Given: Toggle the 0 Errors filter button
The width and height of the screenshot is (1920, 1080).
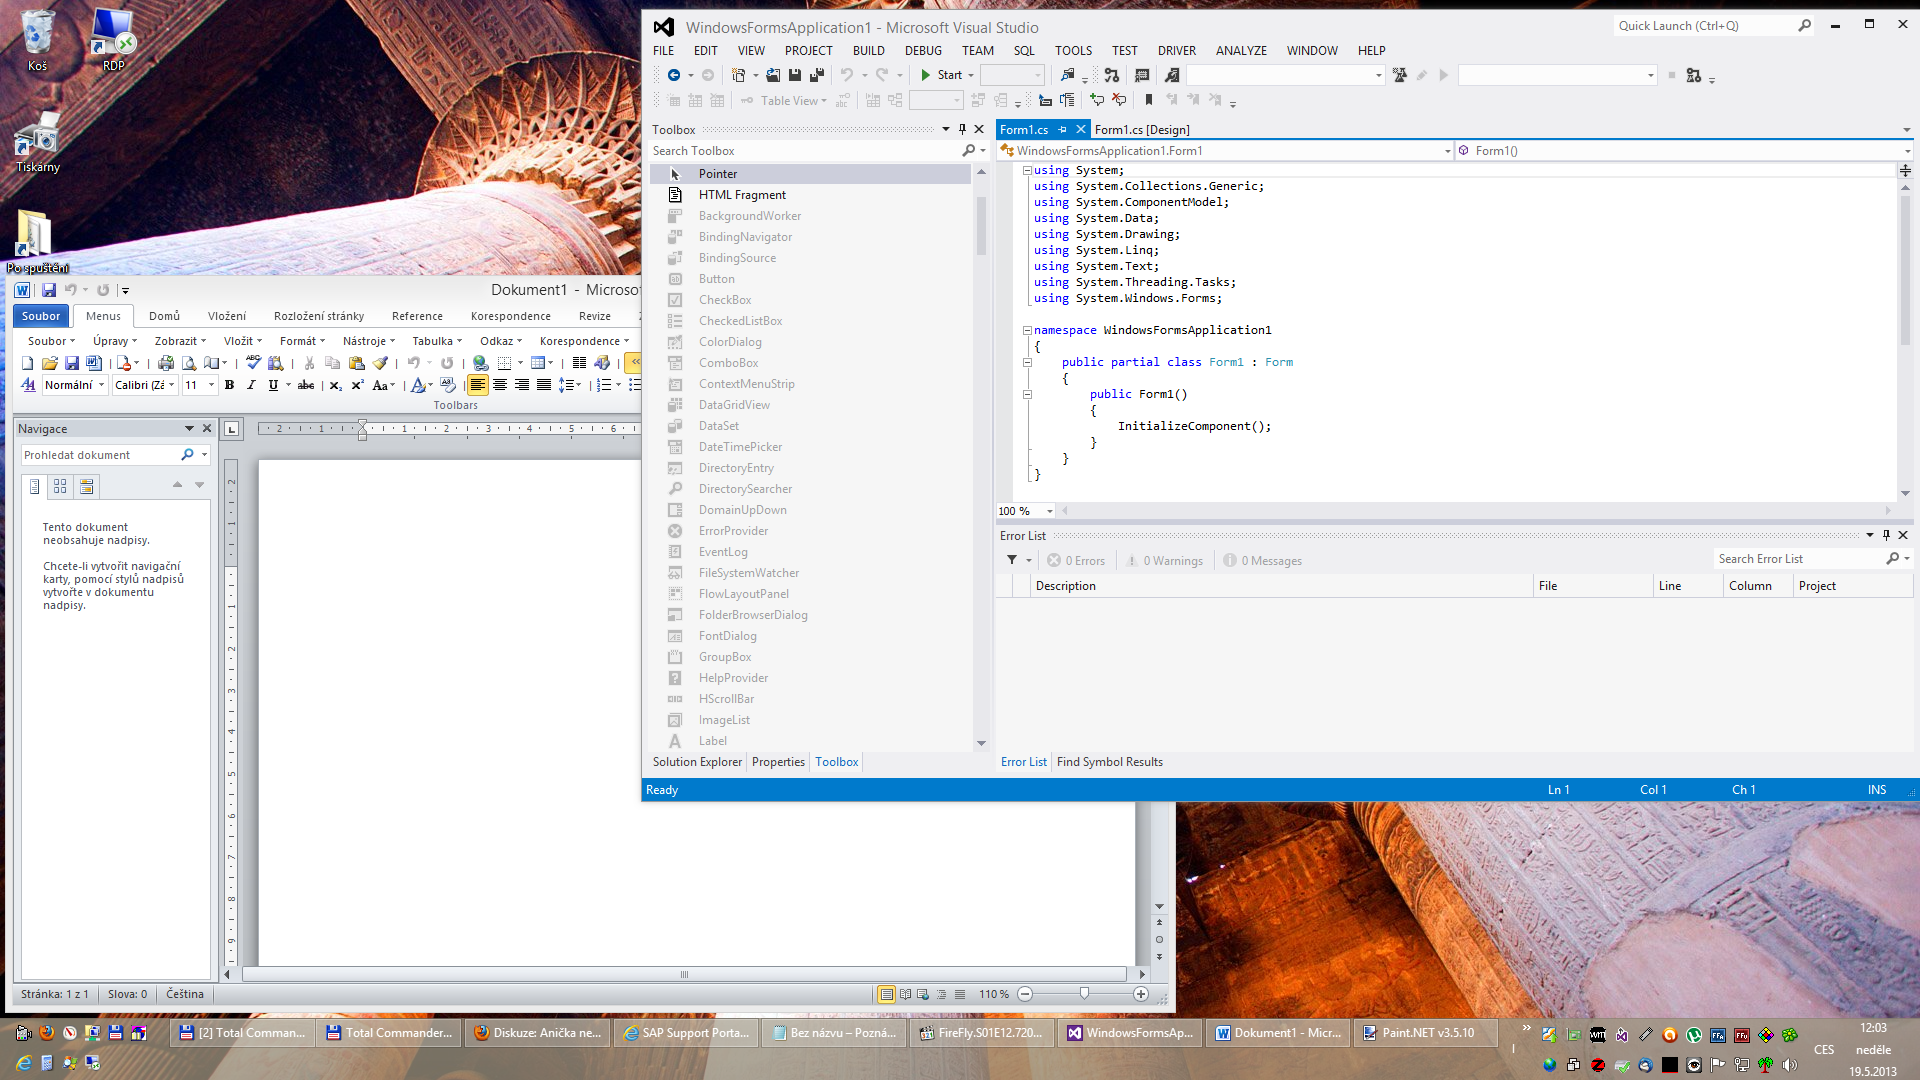Looking at the screenshot, I should coord(1076,561).
